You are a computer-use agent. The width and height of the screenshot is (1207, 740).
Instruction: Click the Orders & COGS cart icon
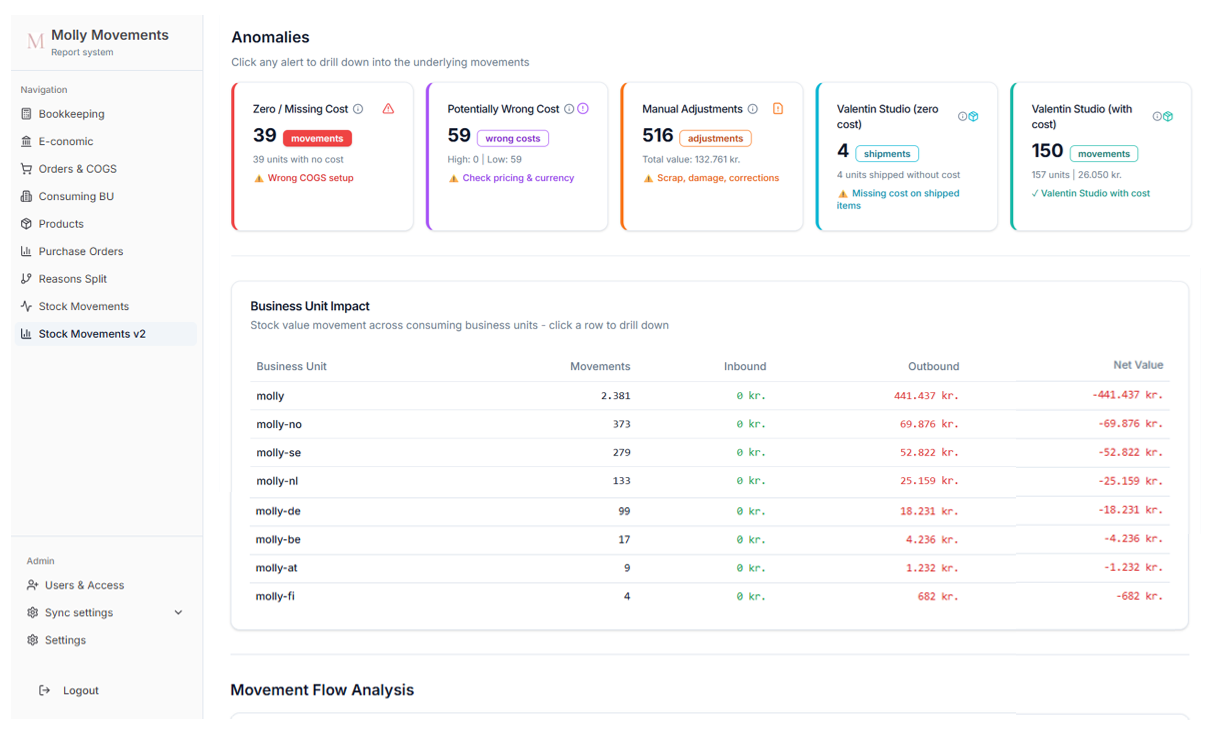26,169
